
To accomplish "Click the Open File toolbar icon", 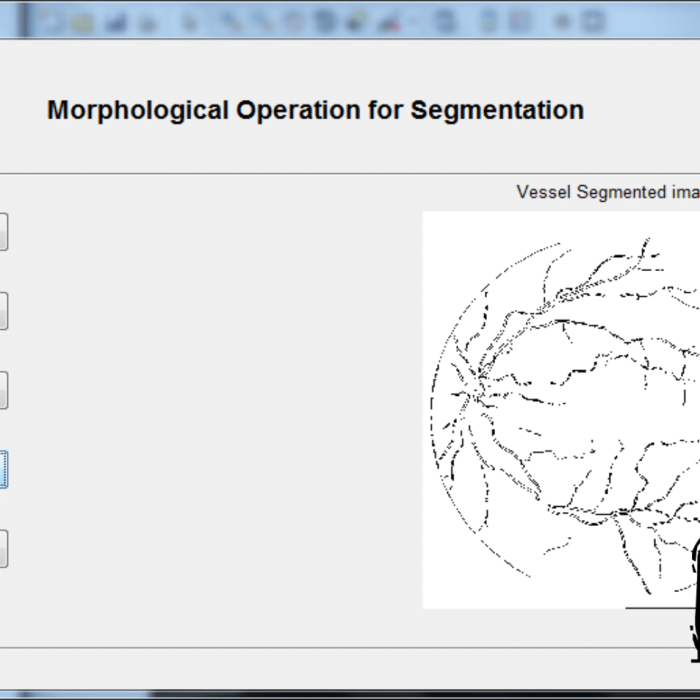I will click(84, 20).
